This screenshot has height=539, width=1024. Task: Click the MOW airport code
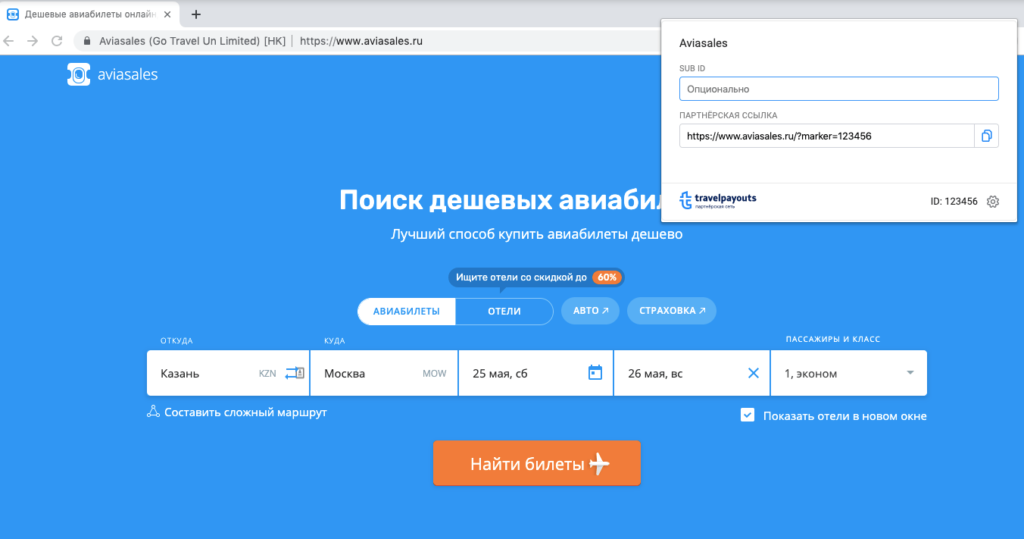pyautogui.click(x=434, y=374)
